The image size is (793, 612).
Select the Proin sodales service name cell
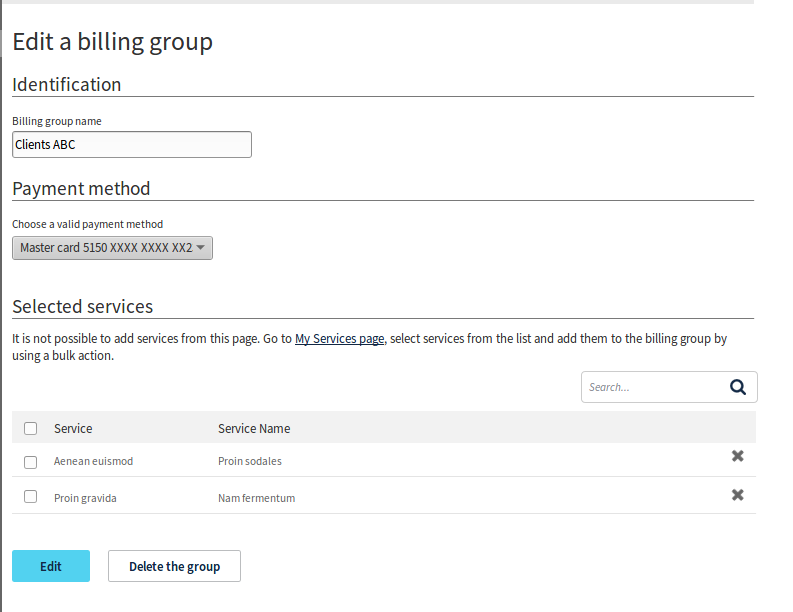(x=250, y=462)
